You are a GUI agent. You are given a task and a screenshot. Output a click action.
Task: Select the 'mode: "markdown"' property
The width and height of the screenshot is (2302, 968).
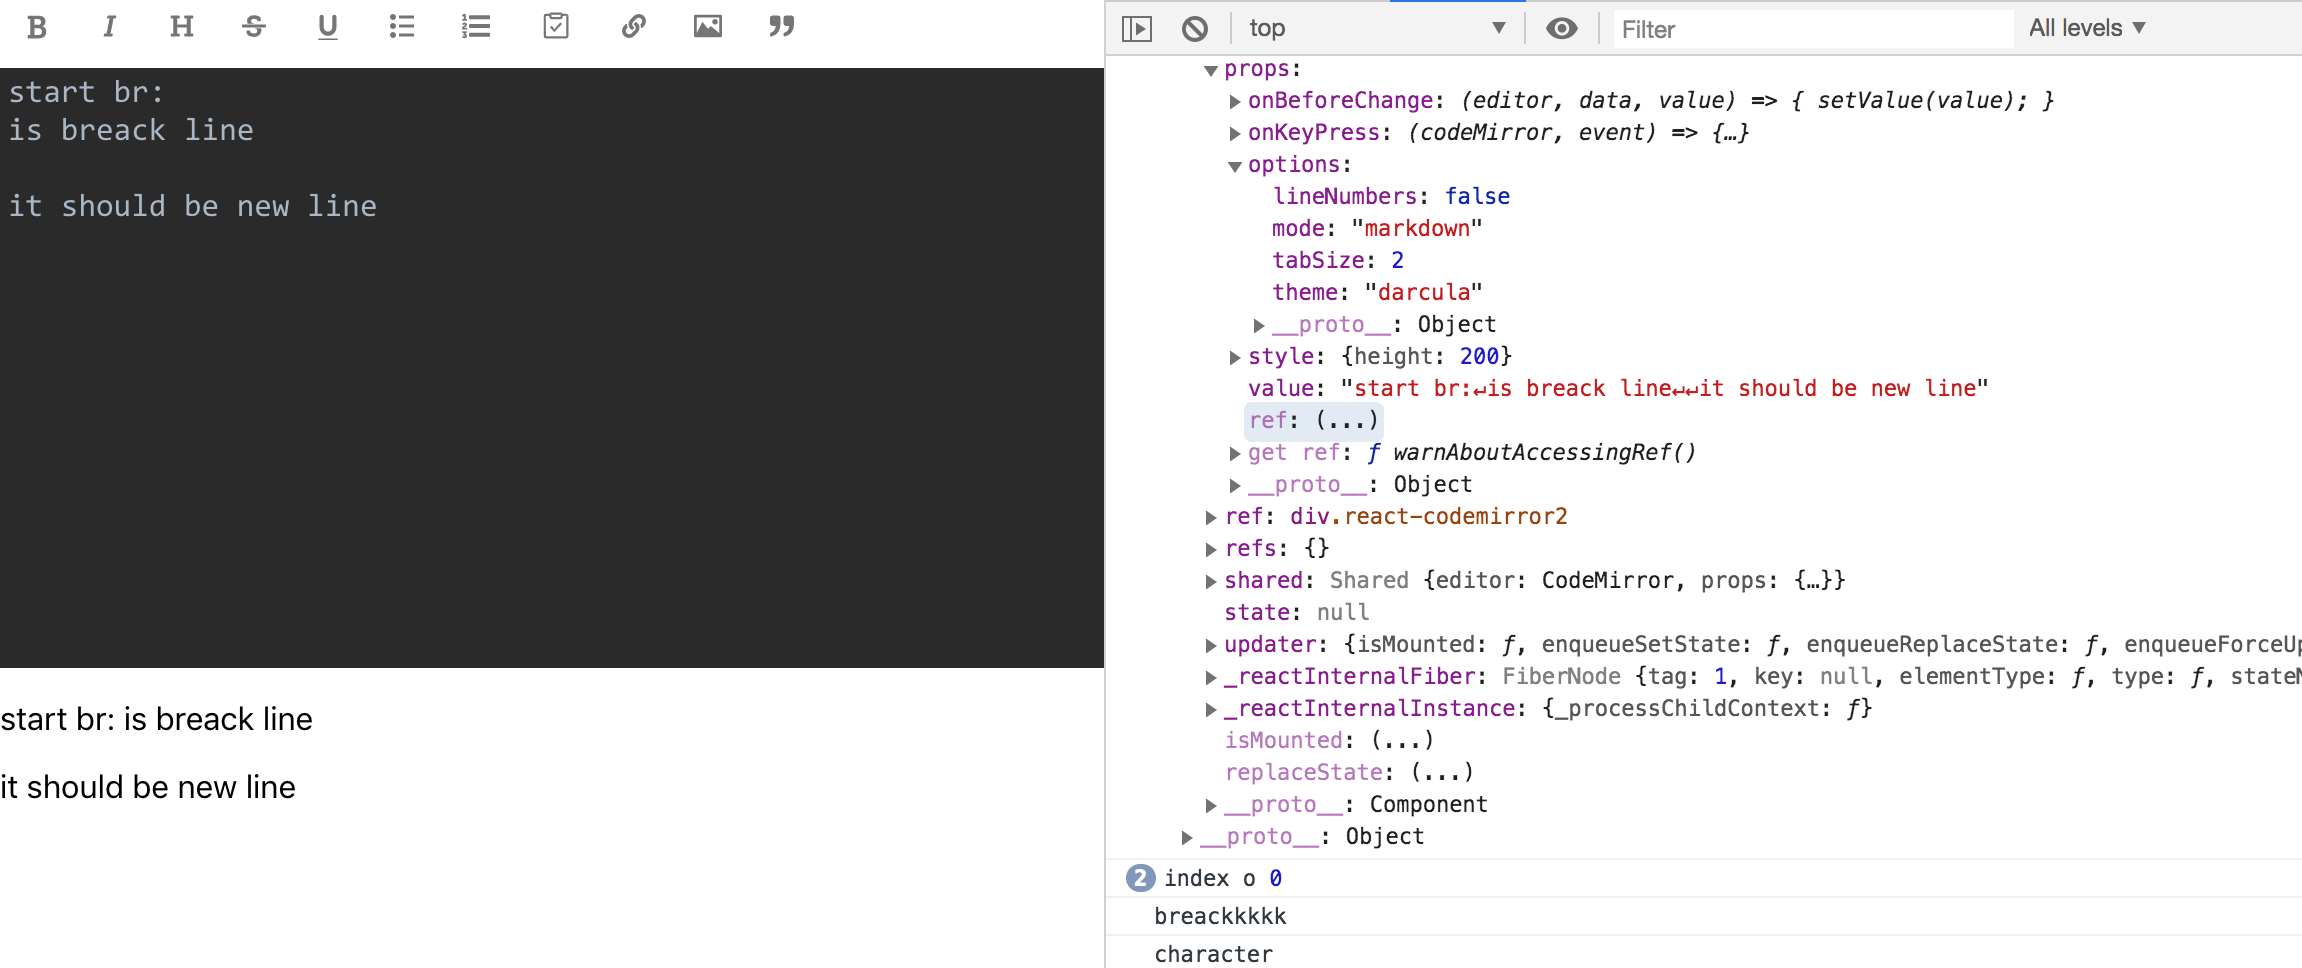[1377, 229]
